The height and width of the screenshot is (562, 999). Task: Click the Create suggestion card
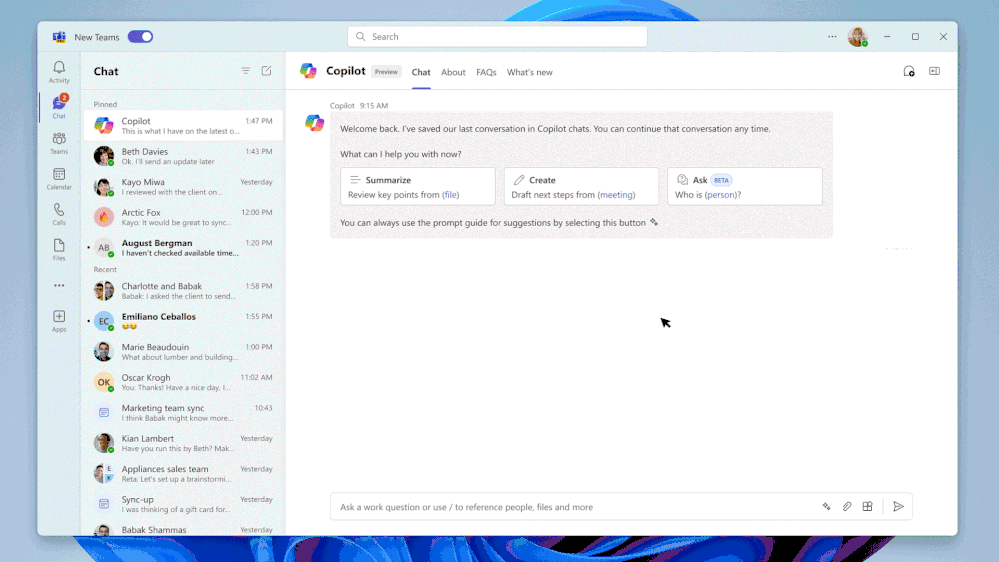point(581,187)
